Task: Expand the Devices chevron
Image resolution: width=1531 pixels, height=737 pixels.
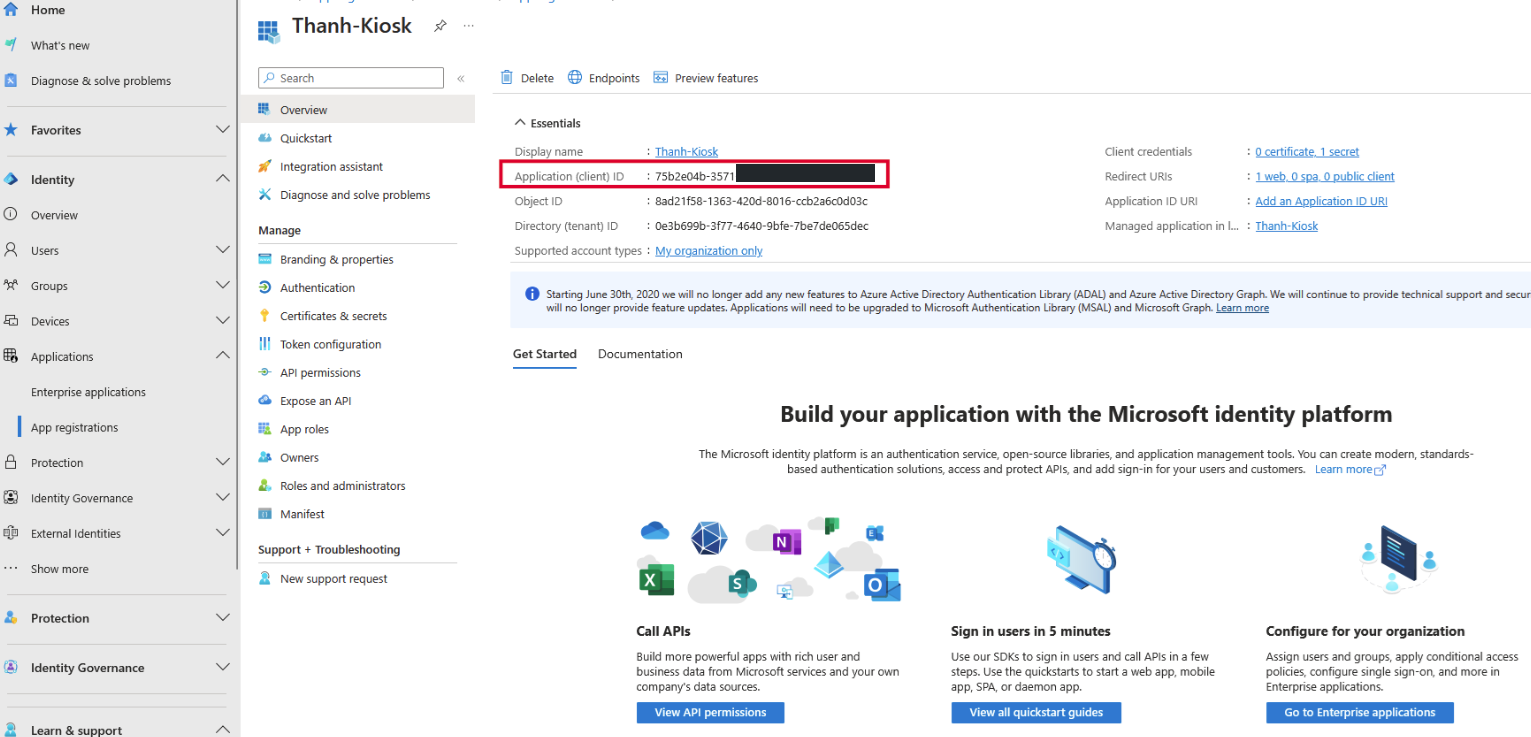Action: (223, 321)
